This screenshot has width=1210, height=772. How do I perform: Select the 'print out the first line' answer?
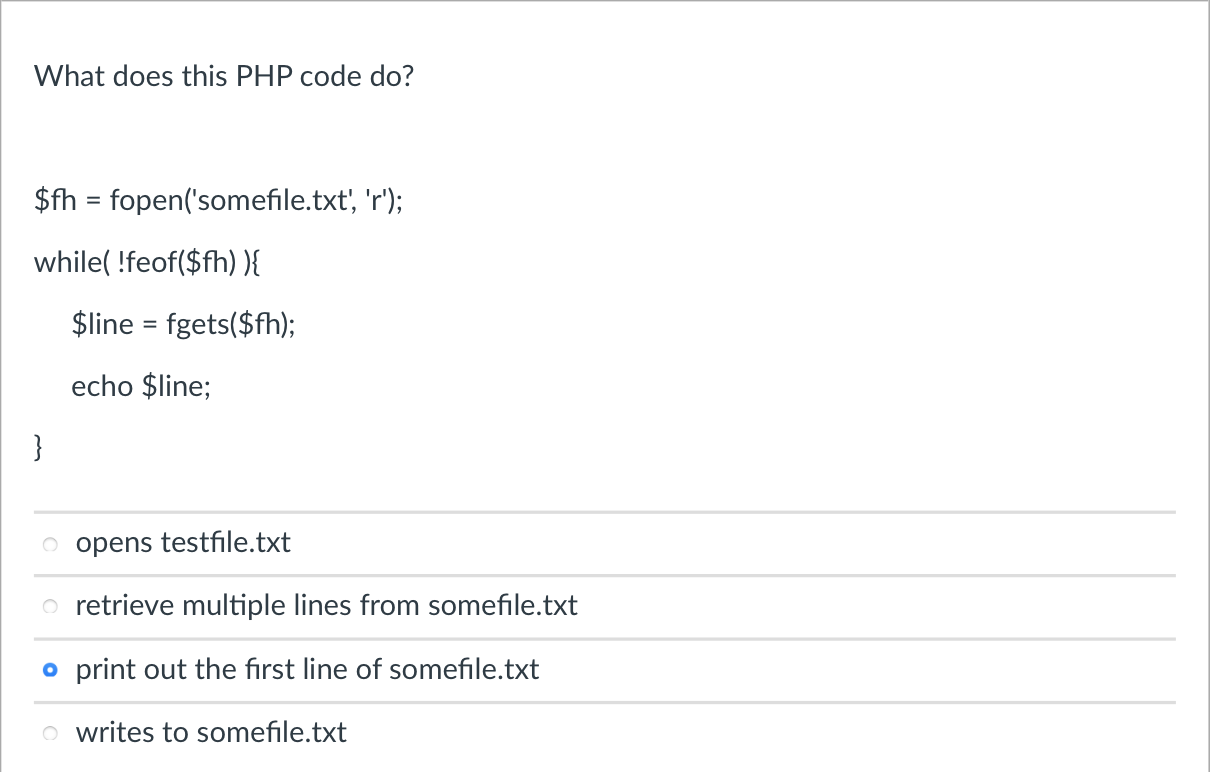(50, 669)
